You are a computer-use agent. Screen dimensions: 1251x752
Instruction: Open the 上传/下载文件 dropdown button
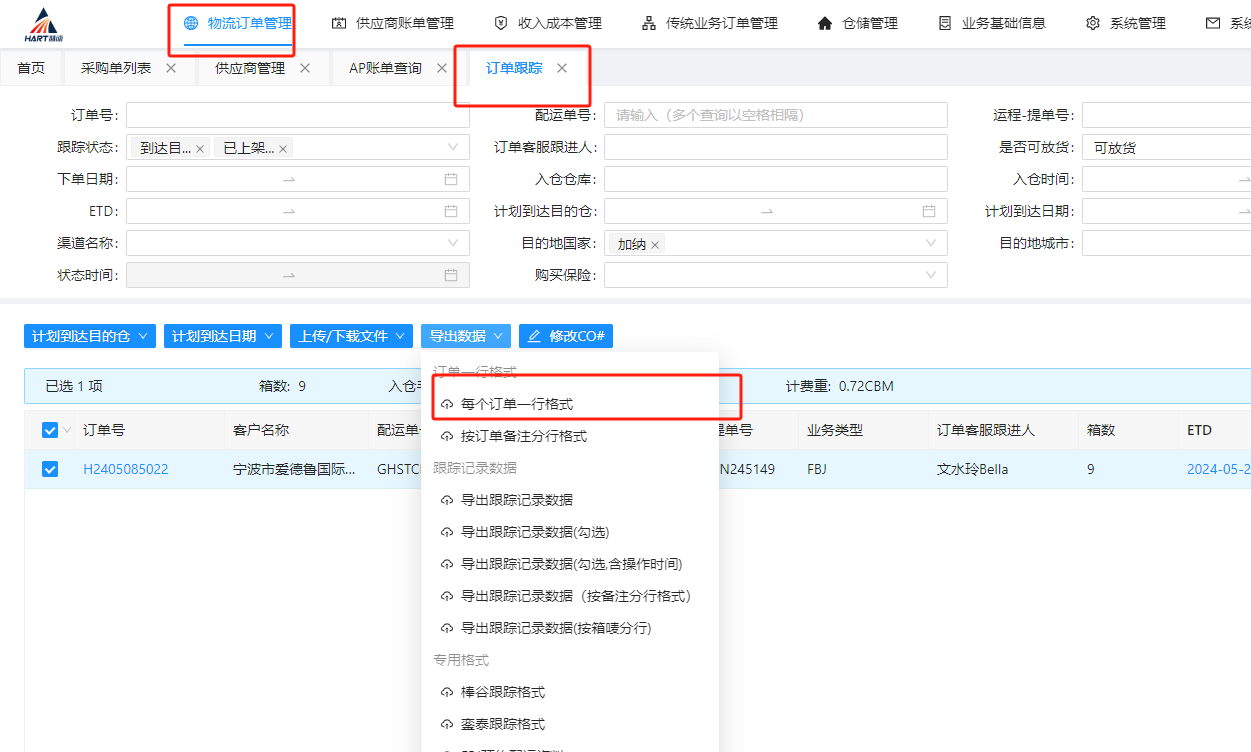pos(352,336)
